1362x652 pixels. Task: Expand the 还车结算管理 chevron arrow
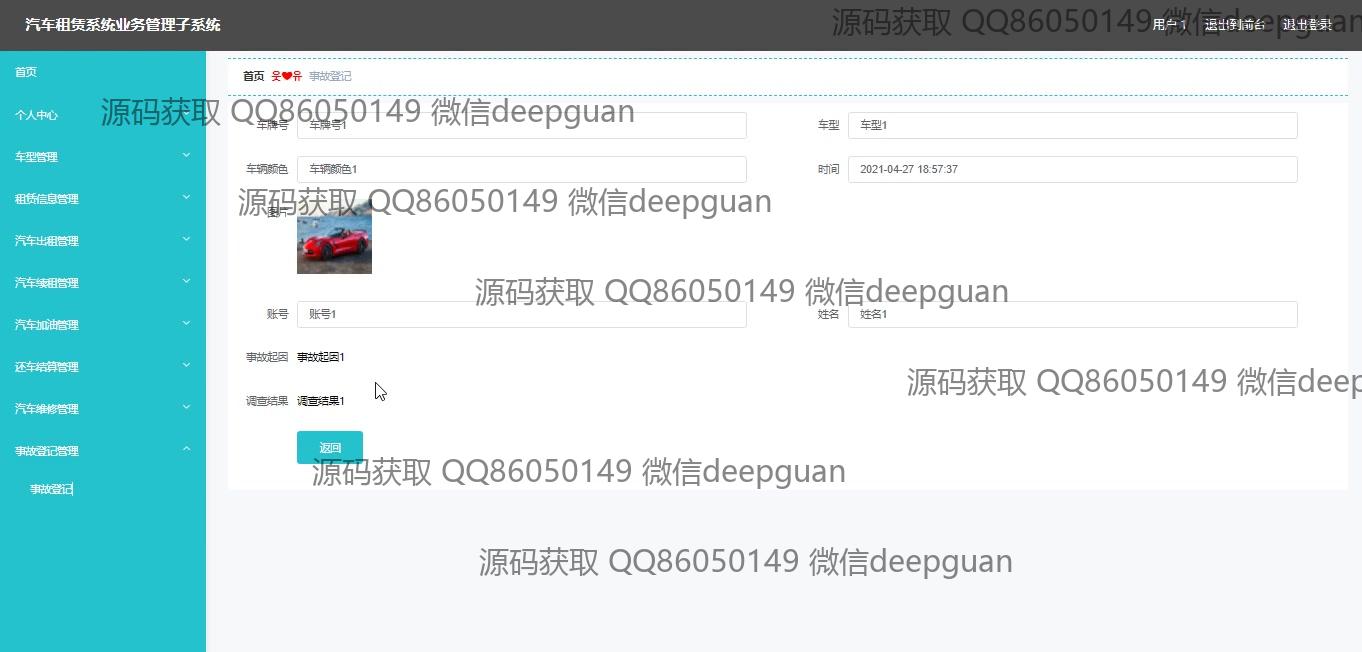(x=186, y=365)
